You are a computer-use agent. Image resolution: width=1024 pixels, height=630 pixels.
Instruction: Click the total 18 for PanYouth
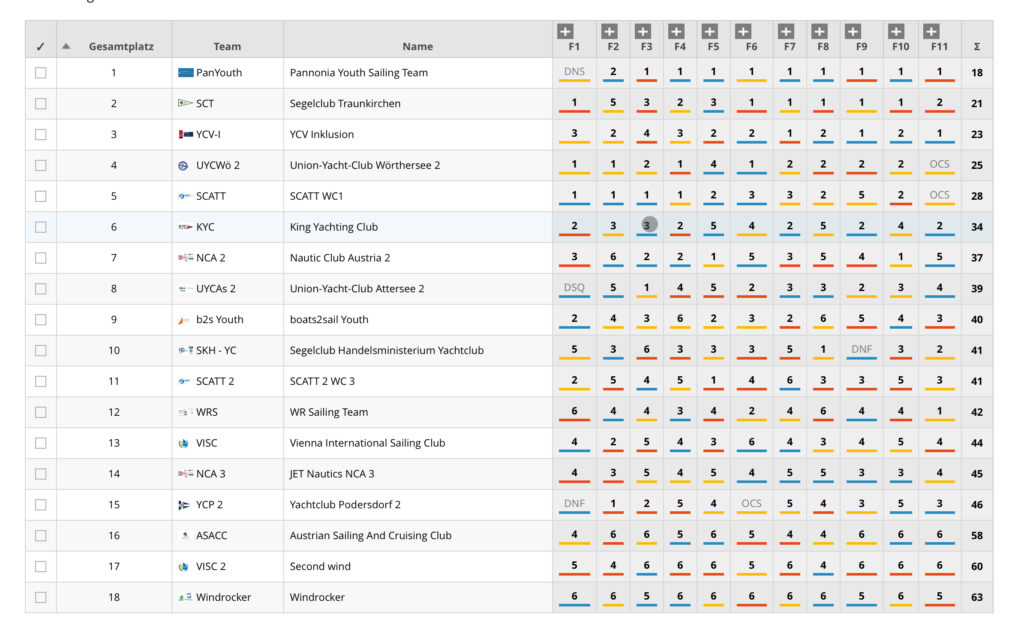pyautogui.click(x=977, y=72)
